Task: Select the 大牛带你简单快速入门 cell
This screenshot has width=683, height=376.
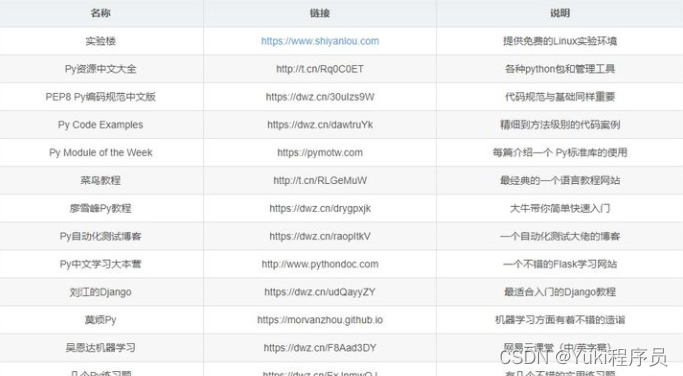Action: (x=560, y=208)
